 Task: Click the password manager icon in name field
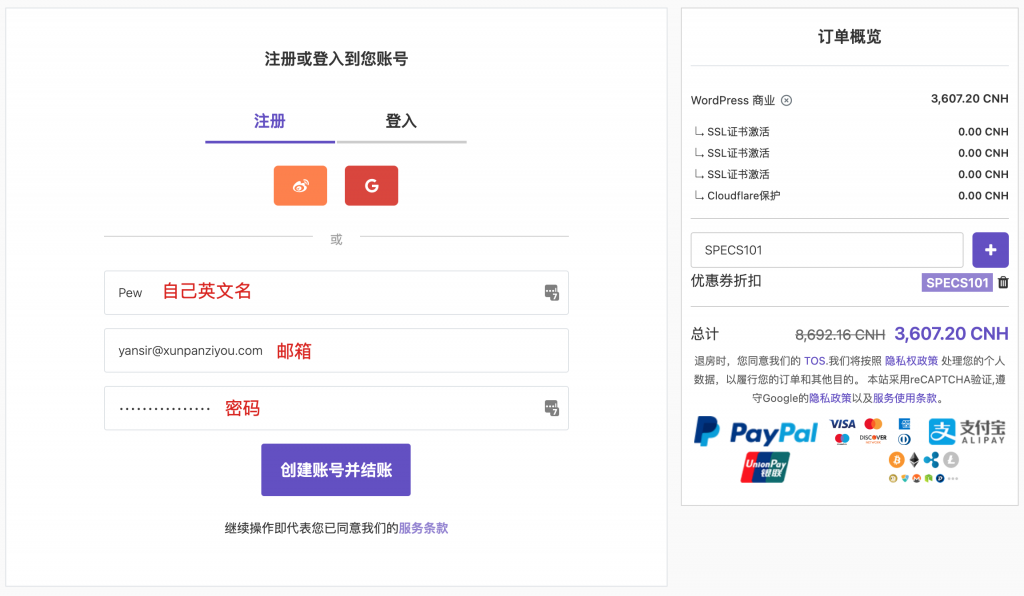[551, 293]
